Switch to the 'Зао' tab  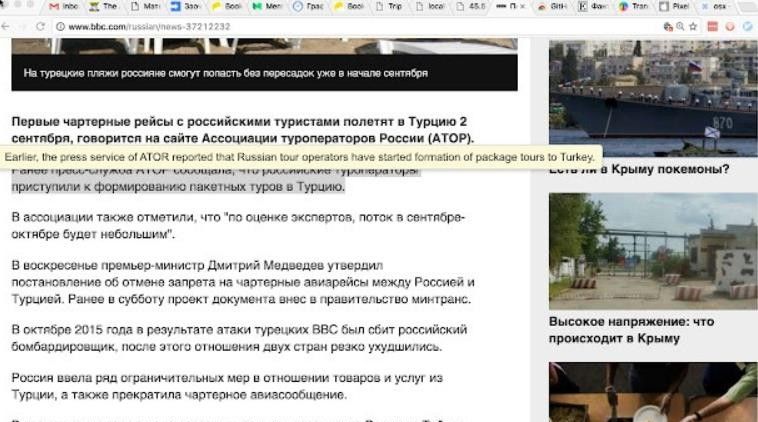tap(185, 6)
